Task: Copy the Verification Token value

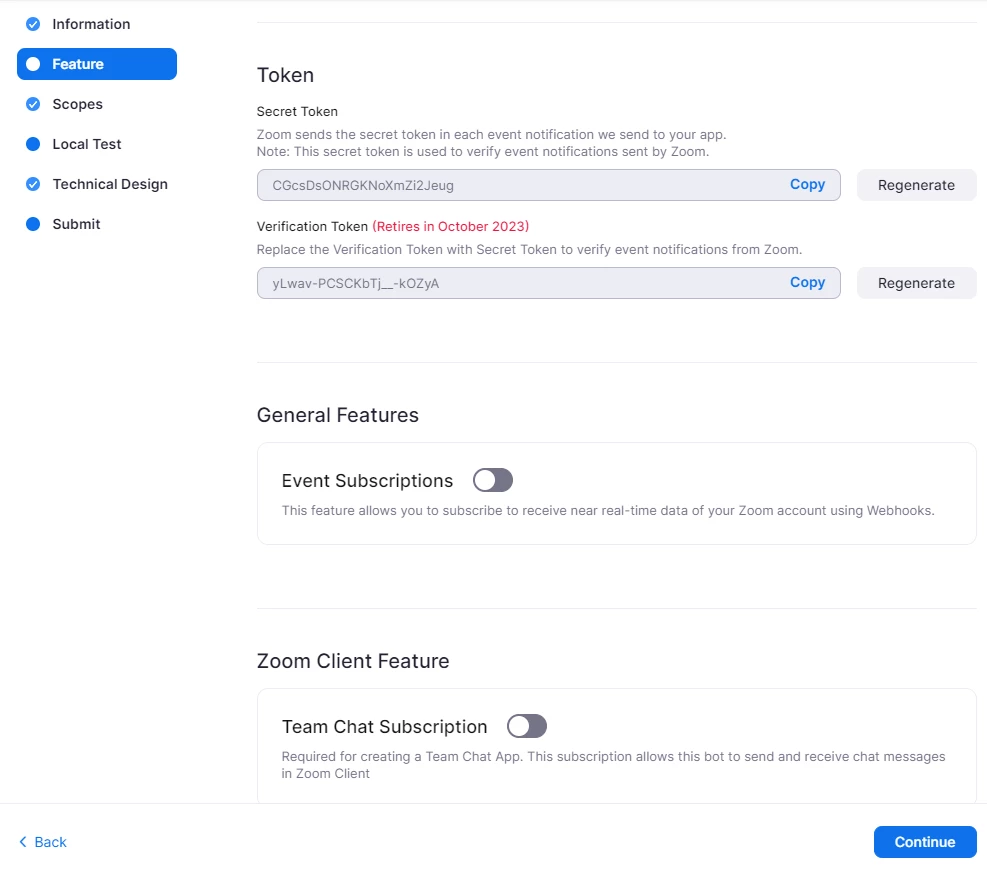Action: (x=807, y=283)
